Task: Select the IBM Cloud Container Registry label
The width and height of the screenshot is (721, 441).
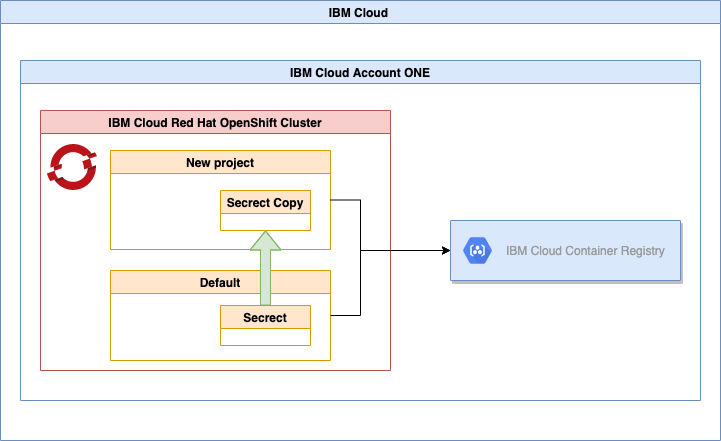Action: click(585, 251)
